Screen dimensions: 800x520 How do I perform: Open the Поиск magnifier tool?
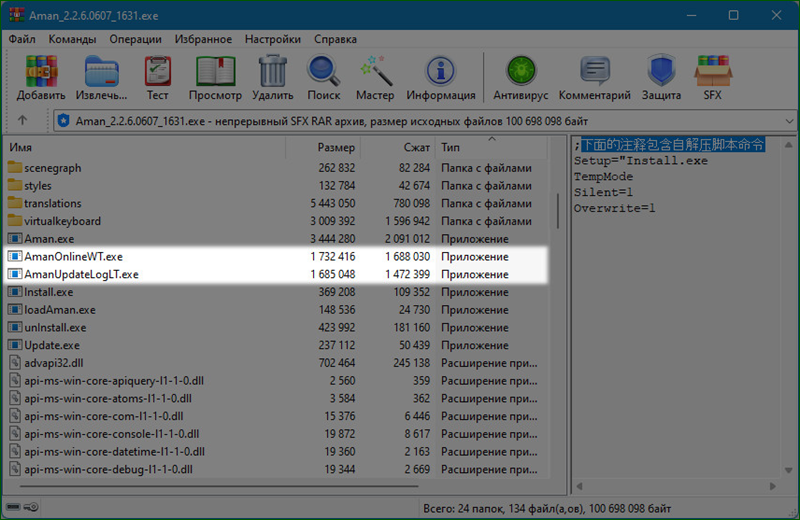[x=323, y=71]
